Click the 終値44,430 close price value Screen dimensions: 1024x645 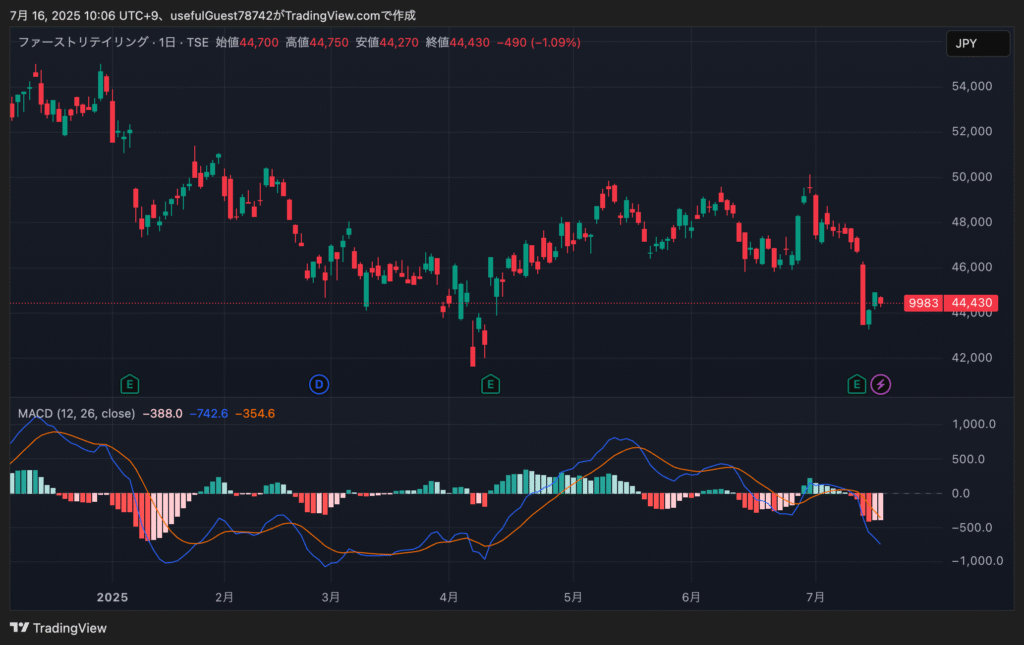click(457, 42)
